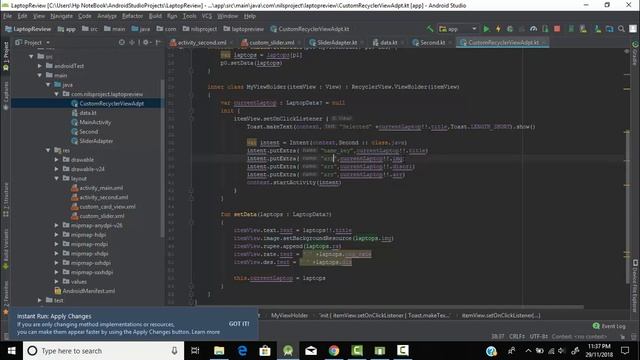The image size is (640, 360).
Task: Open Android Studio in Windows taskbar
Action: pyautogui.click(x=288, y=351)
